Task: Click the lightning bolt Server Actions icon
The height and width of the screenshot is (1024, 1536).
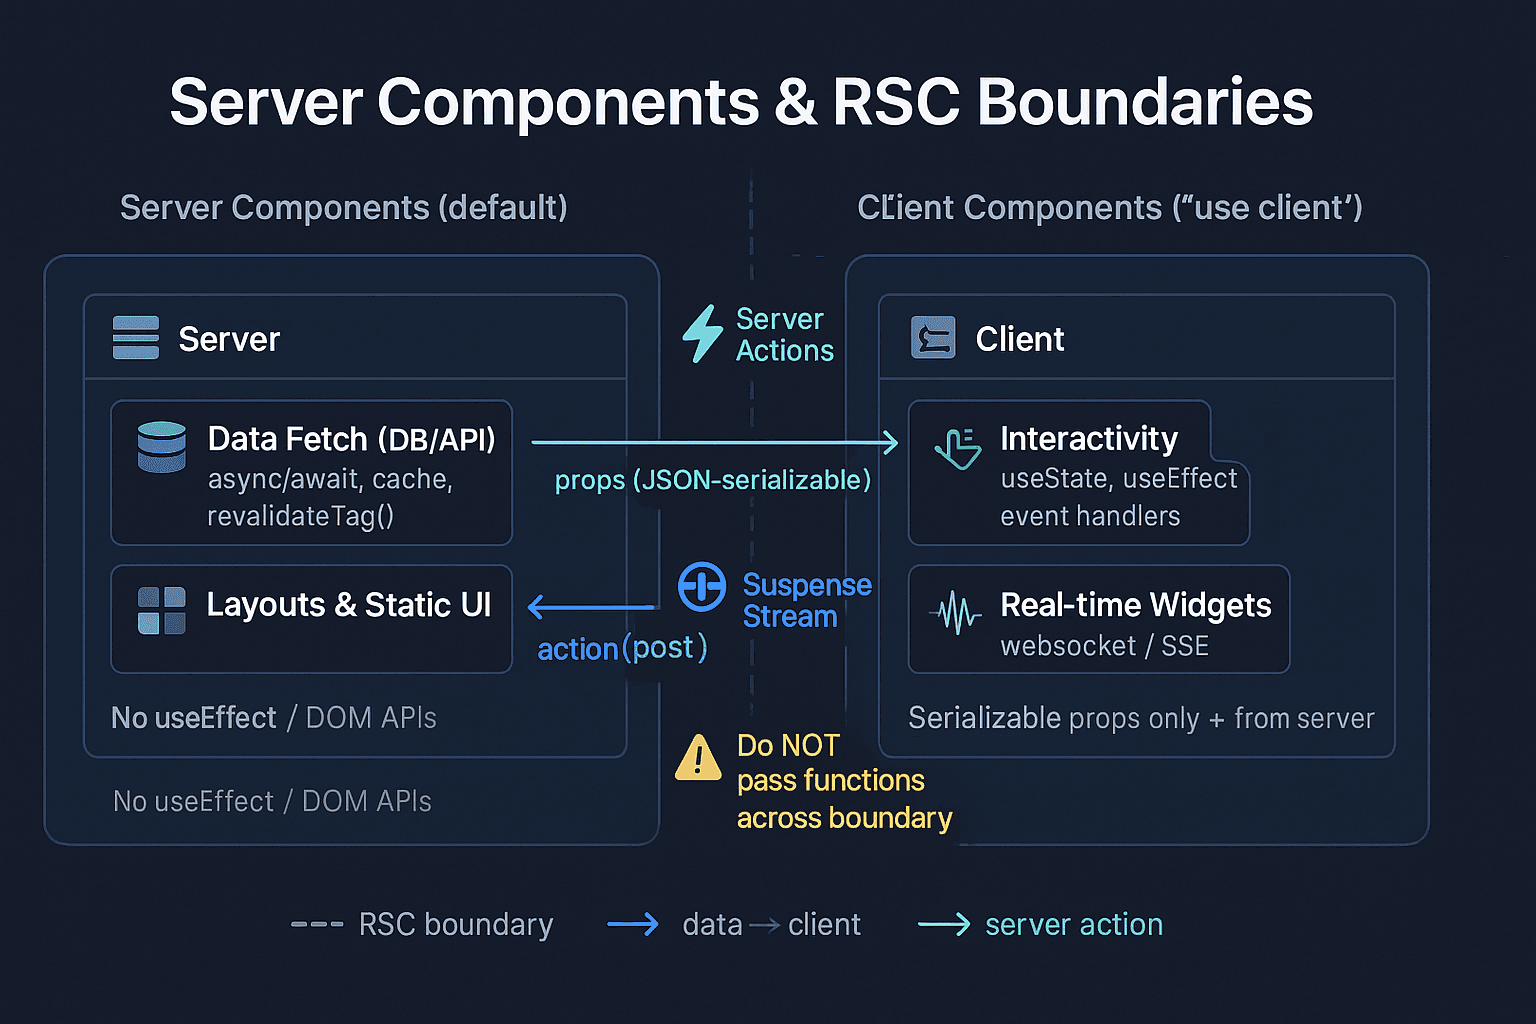Action: point(703,333)
